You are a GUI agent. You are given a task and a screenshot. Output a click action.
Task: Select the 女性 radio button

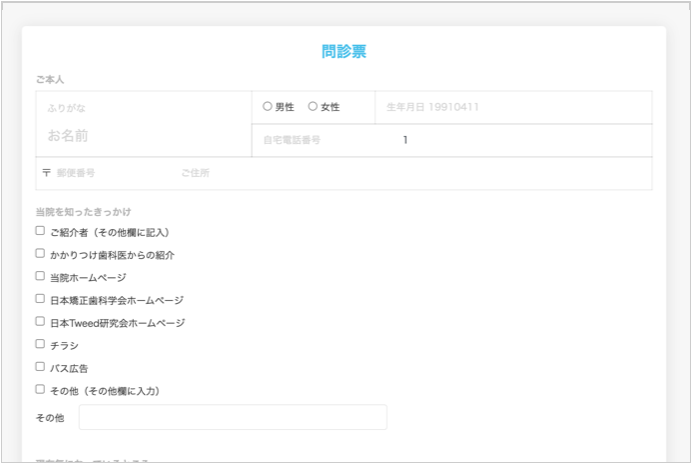point(313,107)
